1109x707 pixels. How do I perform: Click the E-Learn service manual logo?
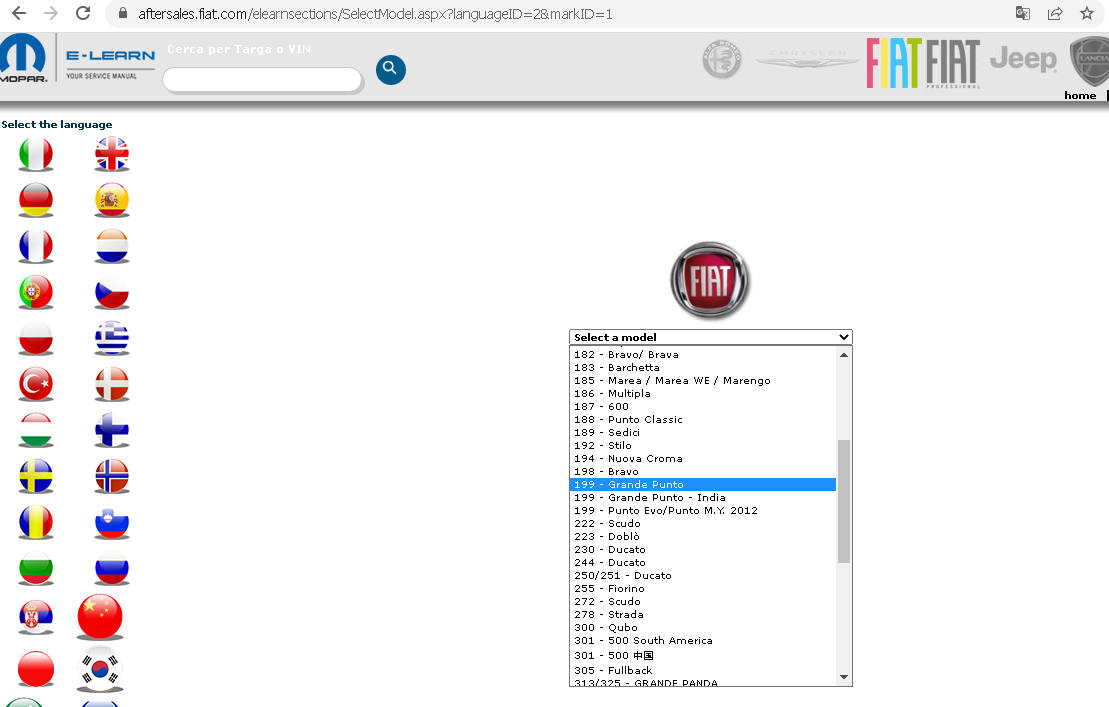click(110, 64)
